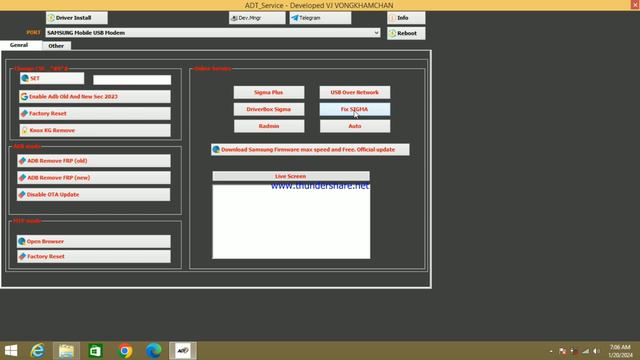Click the eraser icon on ADB Remove FRP (new)
Image resolution: width=640 pixels, height=360 pixels.
(22, 178)
